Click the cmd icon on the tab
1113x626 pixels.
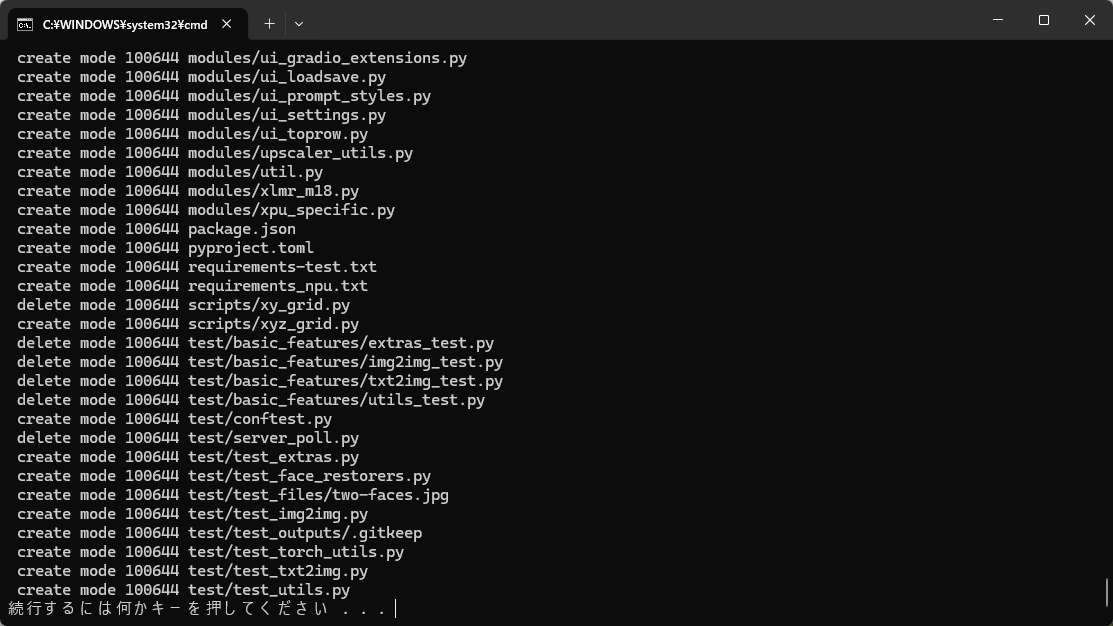pyautogui.click(x=25, y=25)
